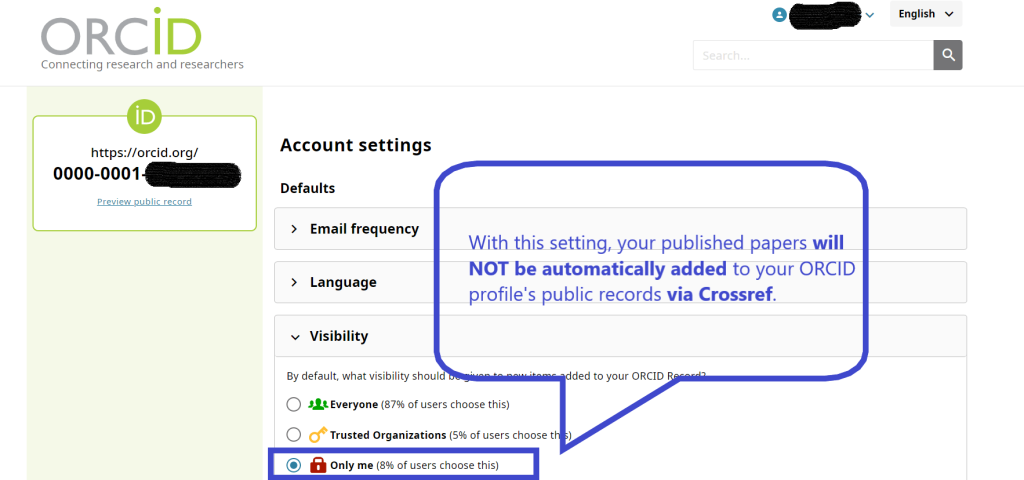Click the ORCID logo
1024x480 pixels.
coord(121,33)
